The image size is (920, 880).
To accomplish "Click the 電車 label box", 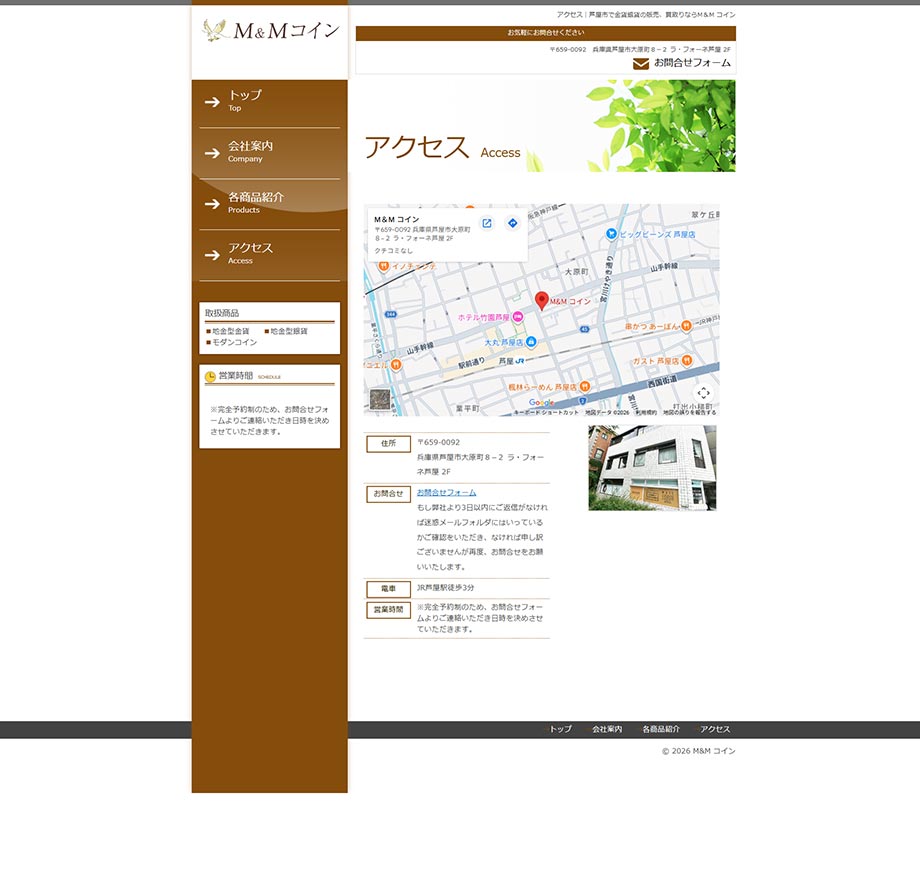I will pos(388,588).
